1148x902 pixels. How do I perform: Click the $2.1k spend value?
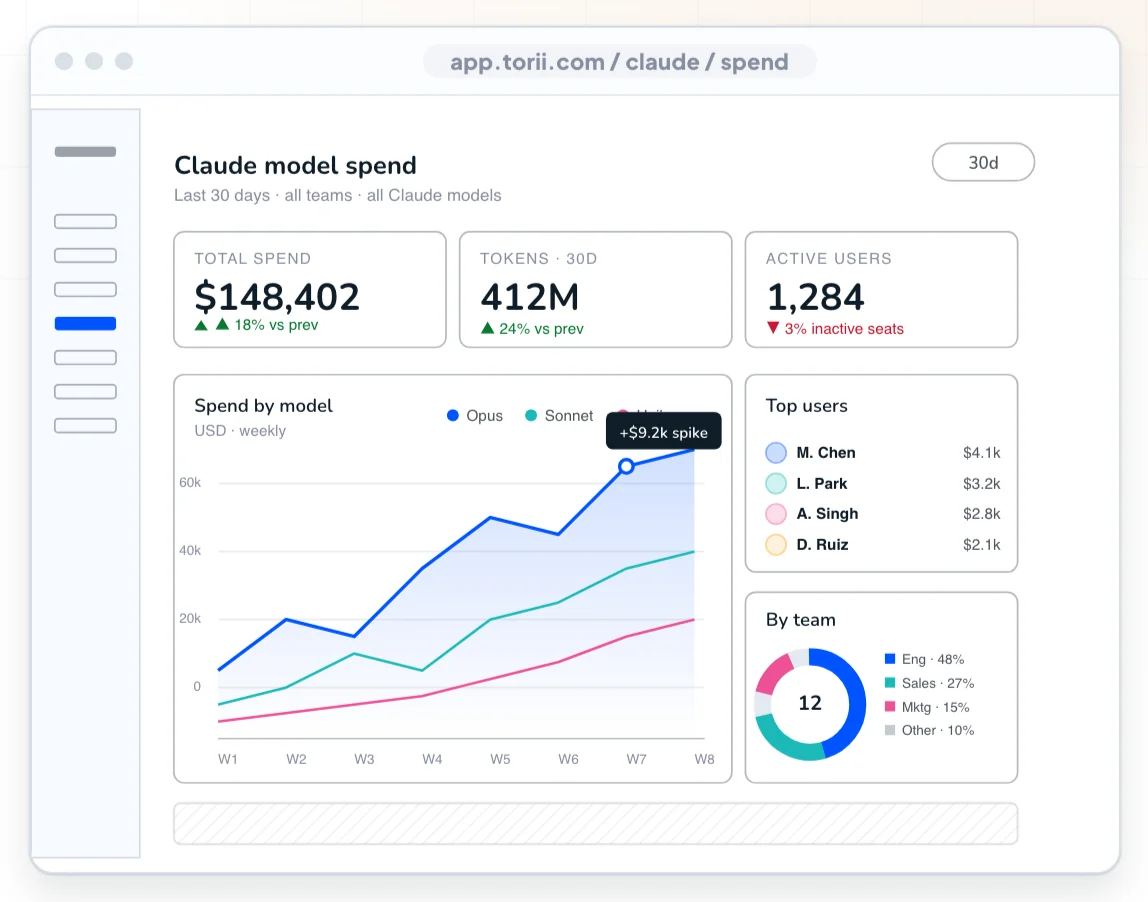click(x=981, y=545)
